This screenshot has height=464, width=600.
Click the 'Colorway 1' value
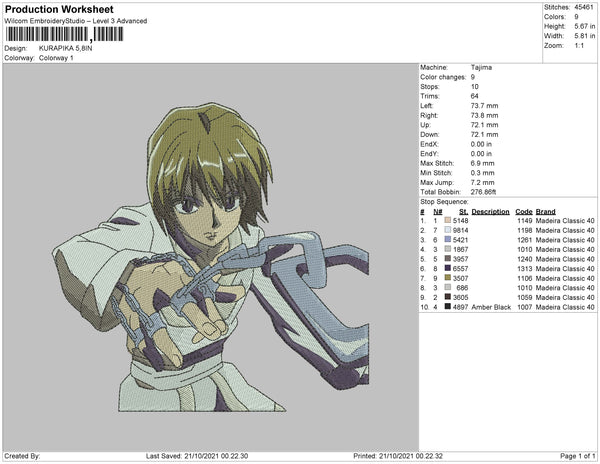click(56, 58)
